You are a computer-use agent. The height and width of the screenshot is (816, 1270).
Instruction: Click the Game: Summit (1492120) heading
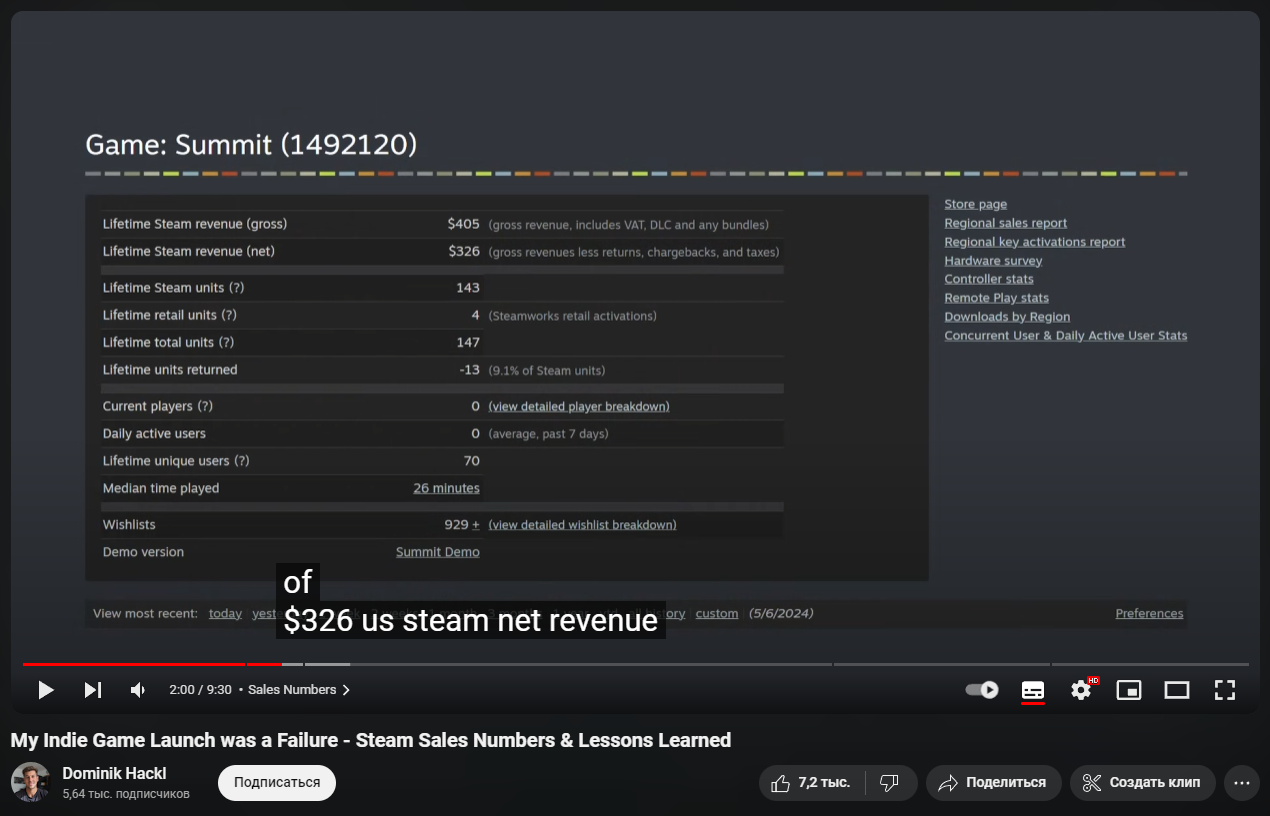(x=251, y=145)
